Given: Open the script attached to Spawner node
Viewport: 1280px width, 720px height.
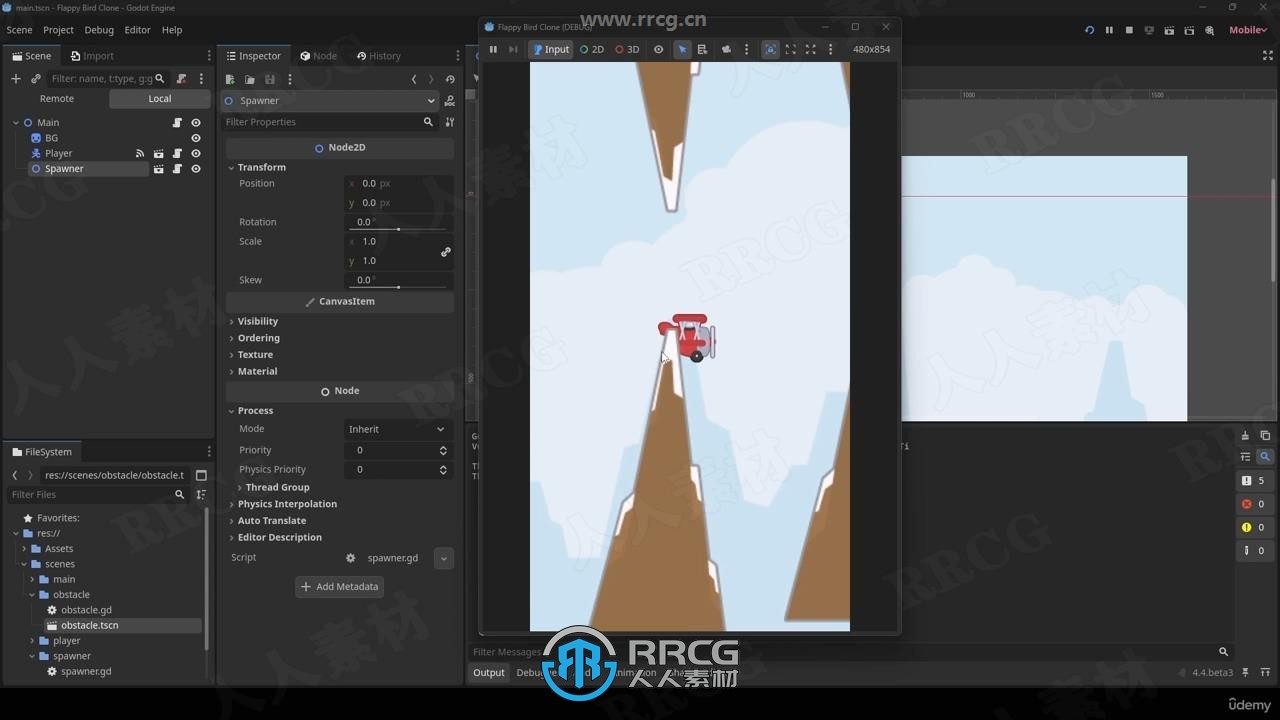Looking at the screenshot, I should click(x=177, y=169).
